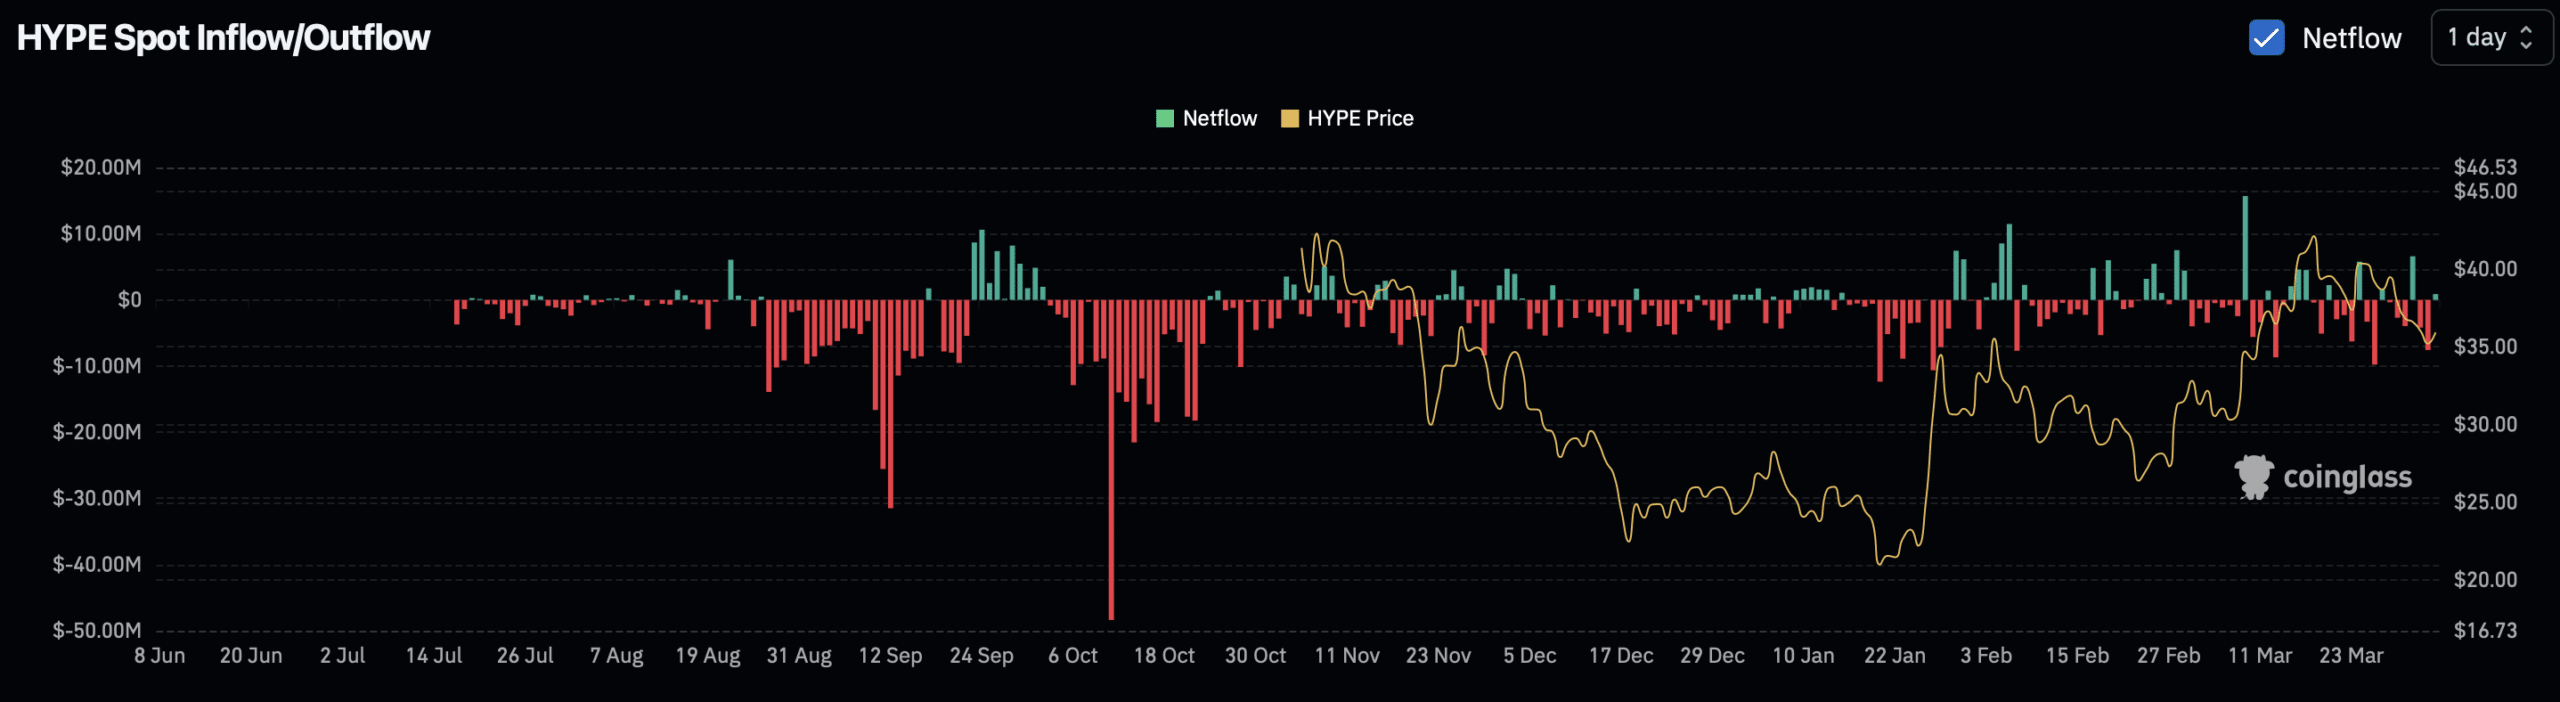The image size is (2560, 702).
Task: Hide the HYPE Price series via legend label
Action: click(x=1360, y=119)
